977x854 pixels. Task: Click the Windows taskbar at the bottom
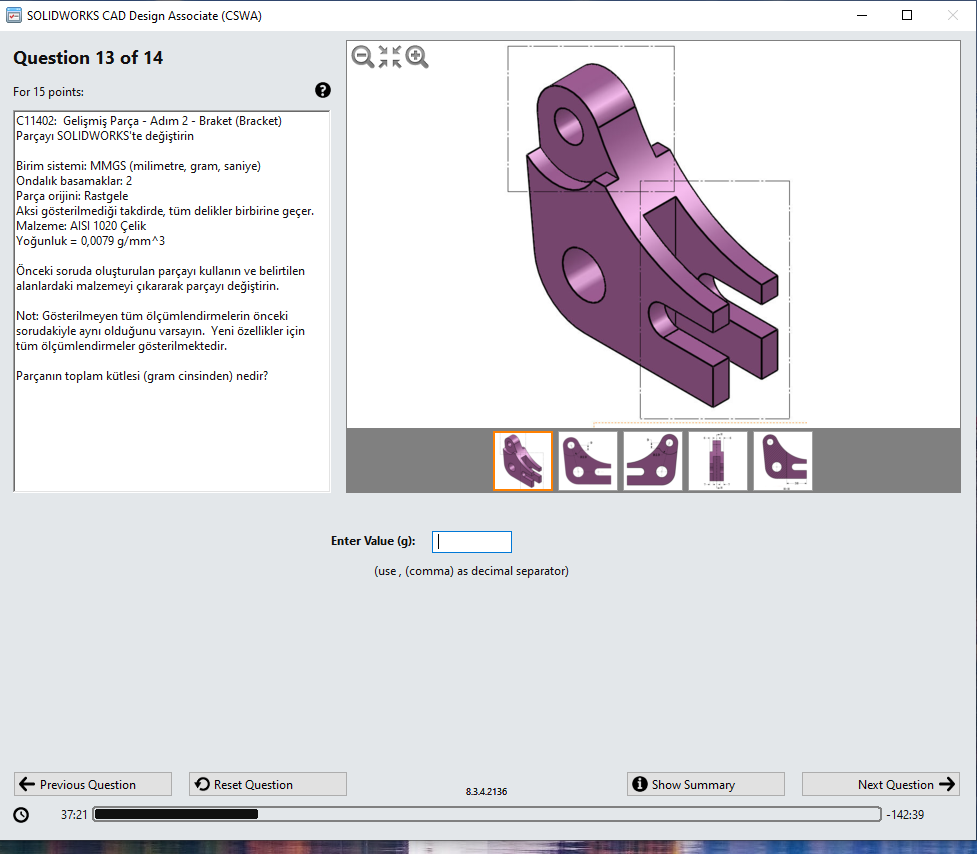488,848
